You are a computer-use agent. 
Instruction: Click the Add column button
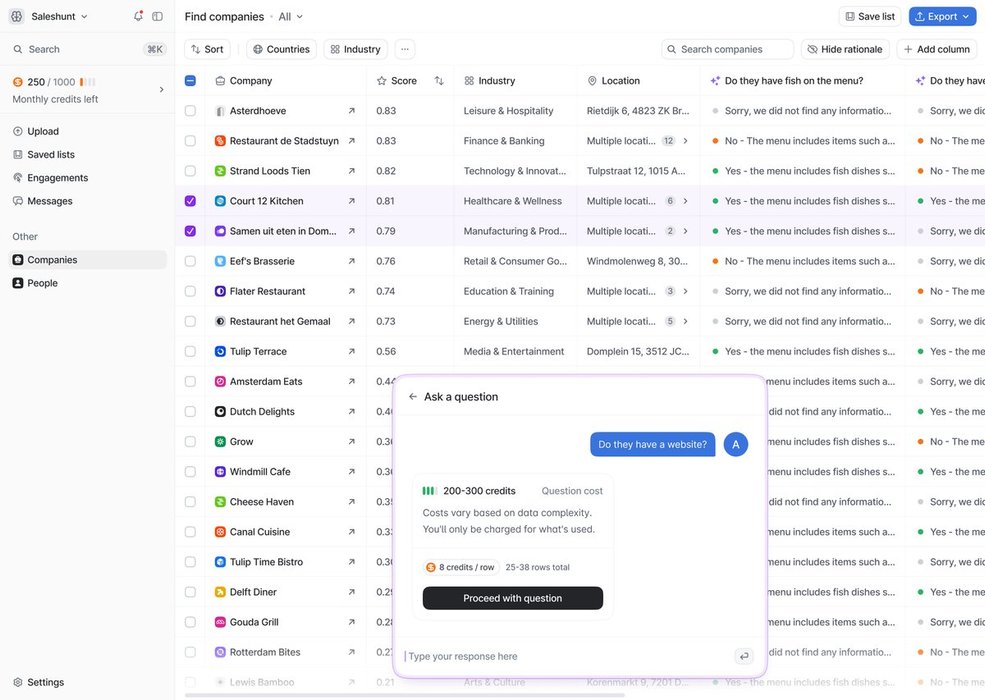click(x=936, y=49)
